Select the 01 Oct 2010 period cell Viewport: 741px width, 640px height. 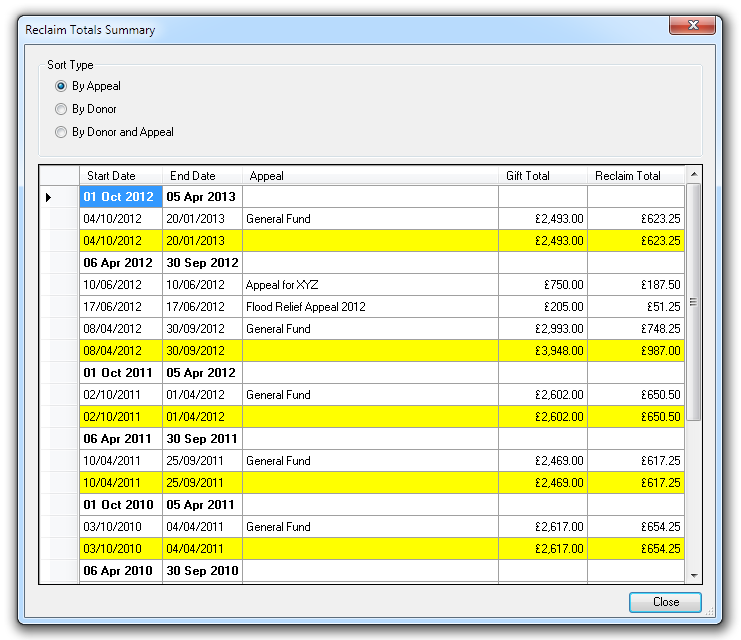[121, 505]
